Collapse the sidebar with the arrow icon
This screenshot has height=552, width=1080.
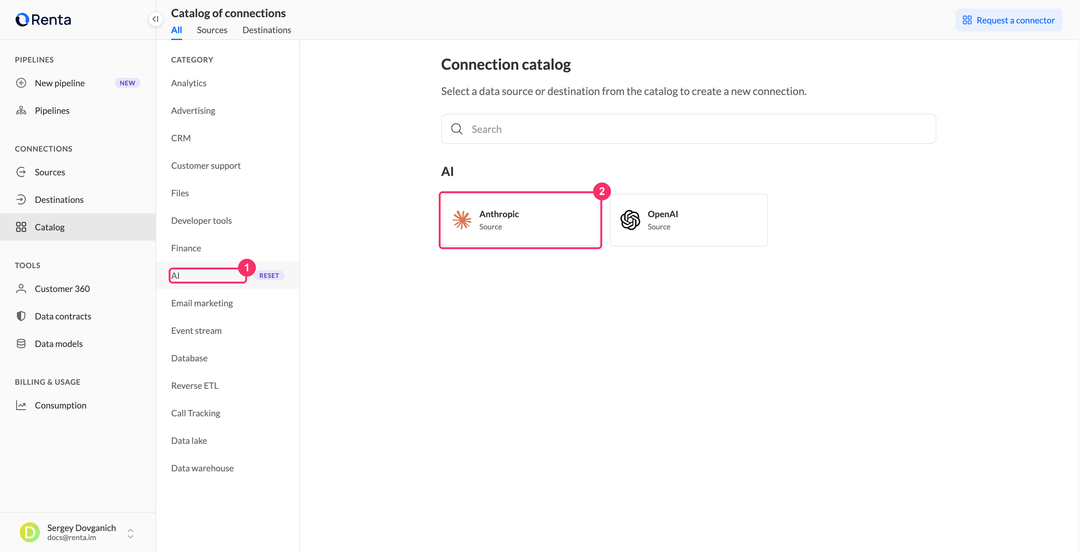pyautogui.click(x=156, y=19)
